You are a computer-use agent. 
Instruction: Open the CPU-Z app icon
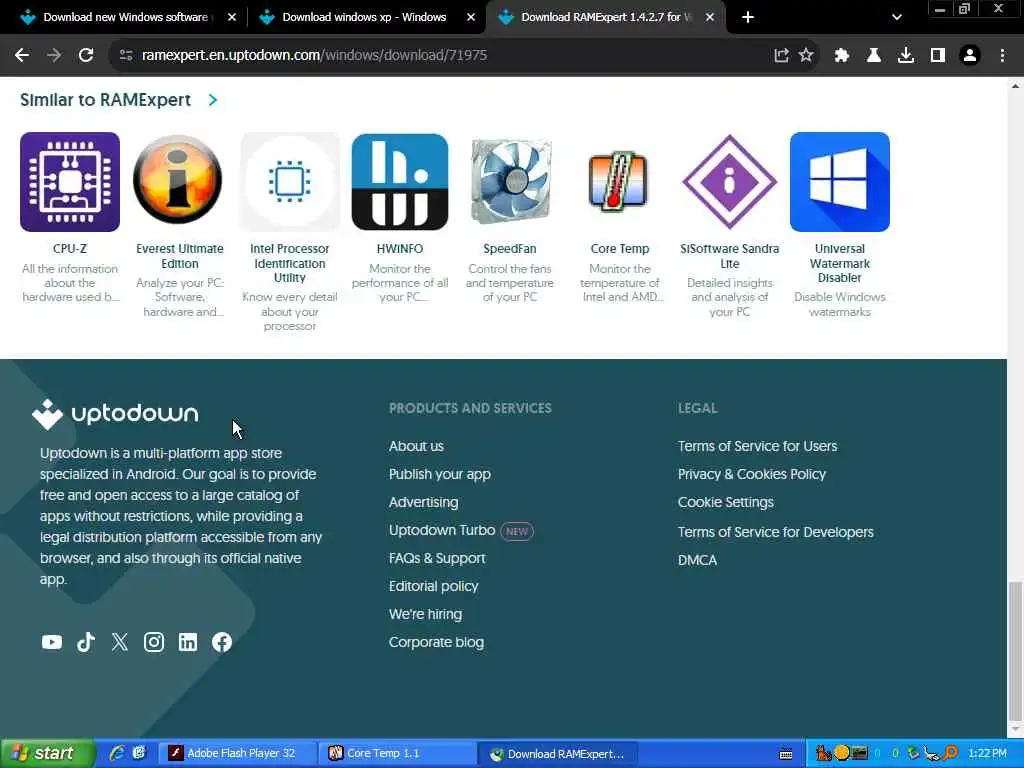[x=70, y=182]
